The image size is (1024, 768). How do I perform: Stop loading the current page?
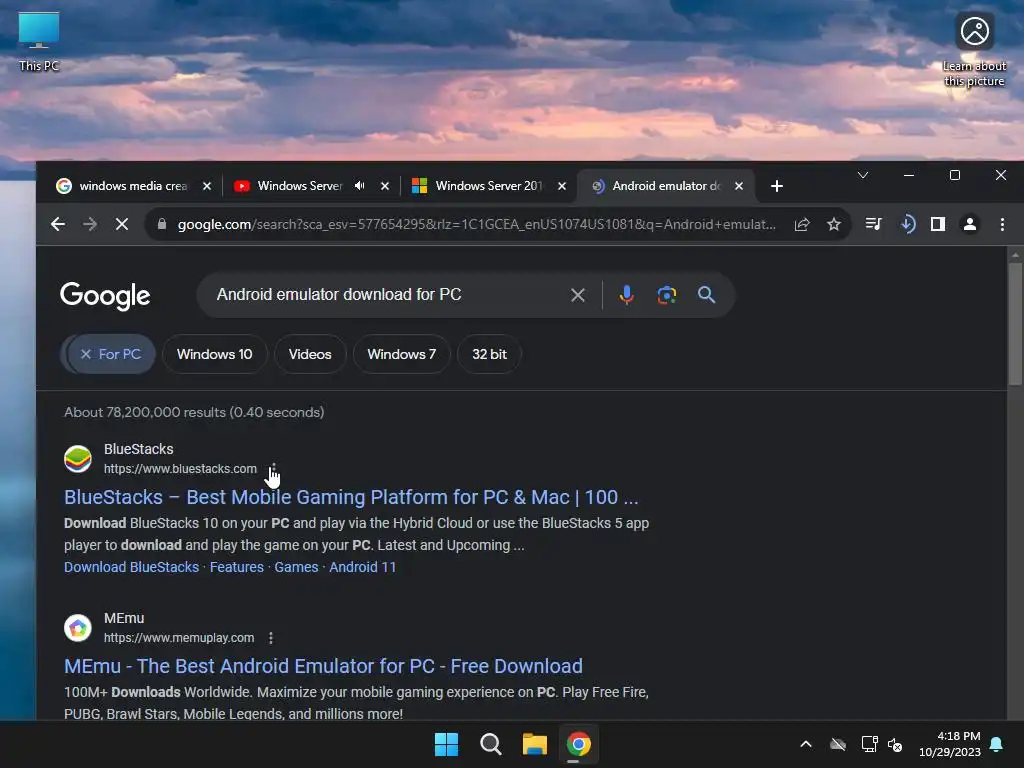(x=121, y=224)
